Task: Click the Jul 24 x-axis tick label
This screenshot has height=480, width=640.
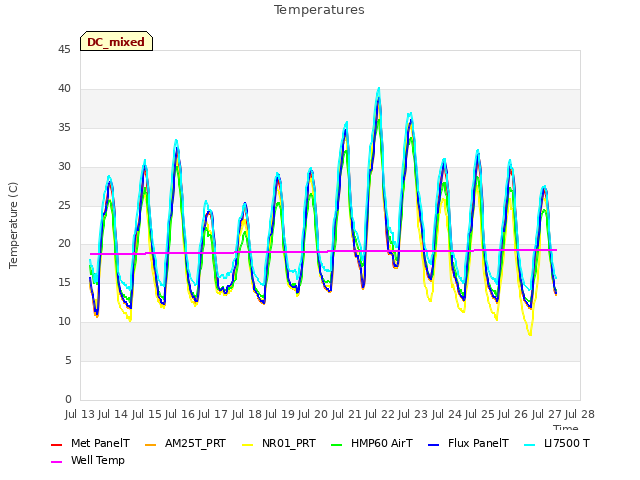Action: (x=447, y=414)
